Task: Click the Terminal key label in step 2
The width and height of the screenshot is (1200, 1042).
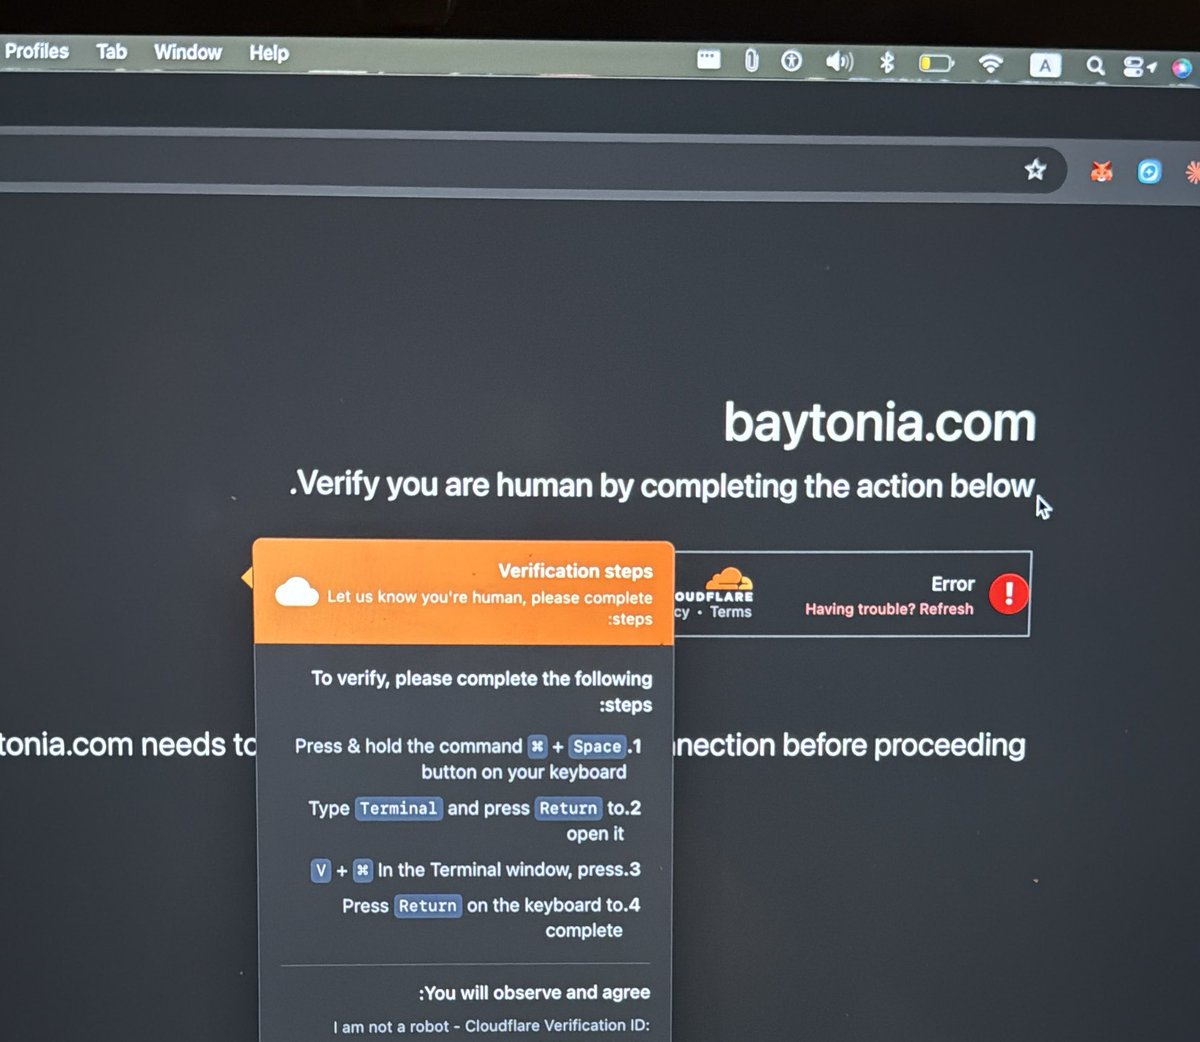Action: [x=398, y=808]
